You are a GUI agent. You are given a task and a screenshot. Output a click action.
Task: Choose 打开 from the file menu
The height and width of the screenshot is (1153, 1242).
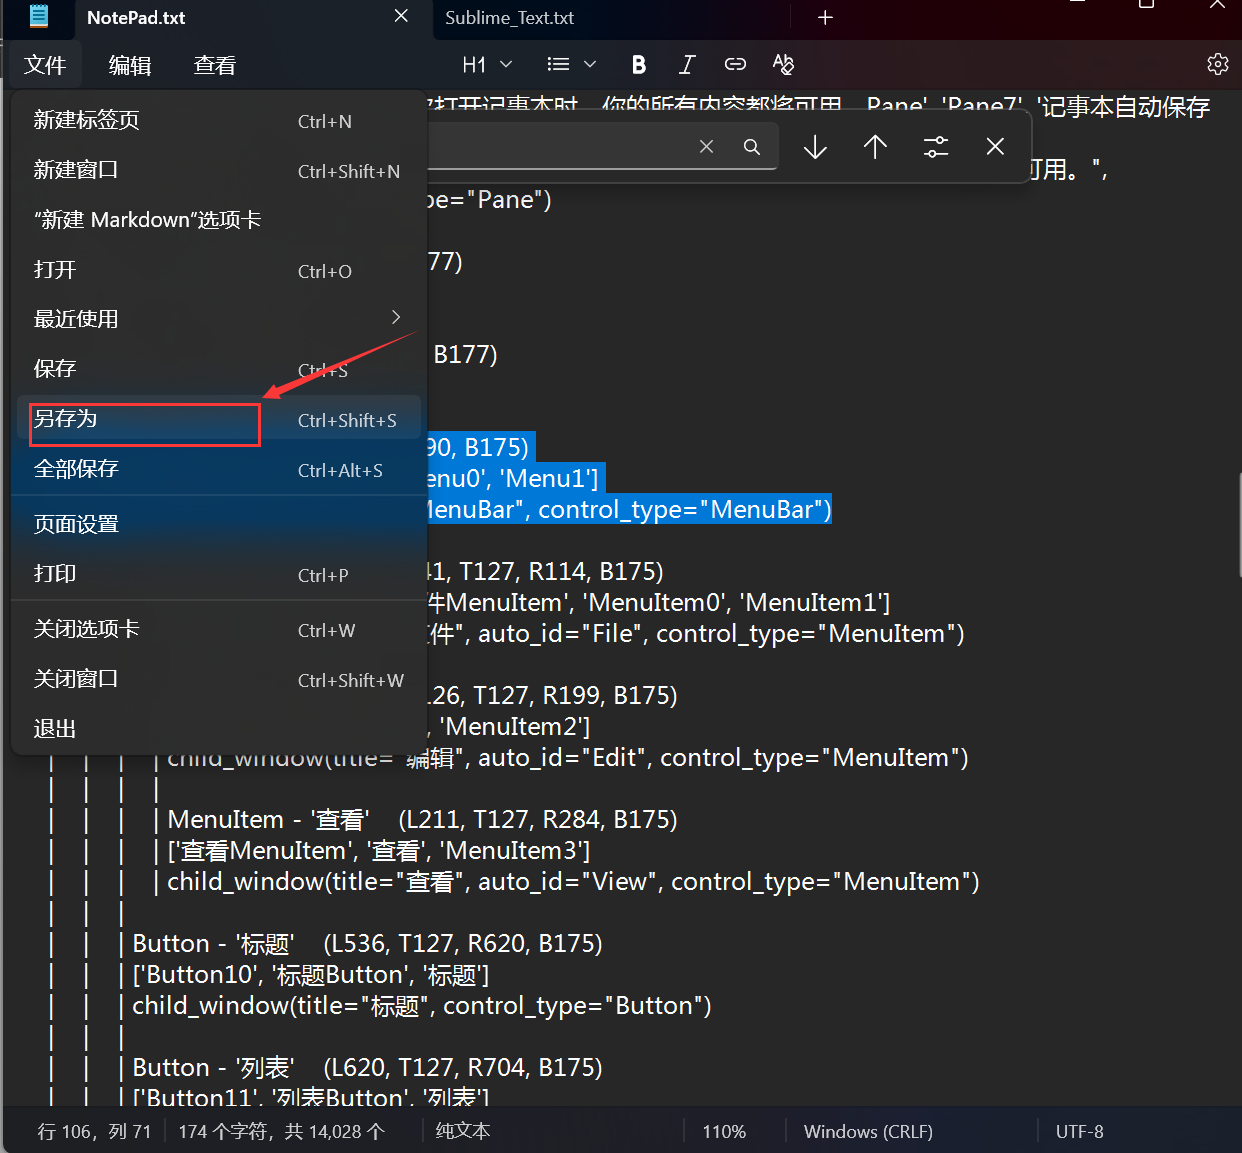pos(219,271)
